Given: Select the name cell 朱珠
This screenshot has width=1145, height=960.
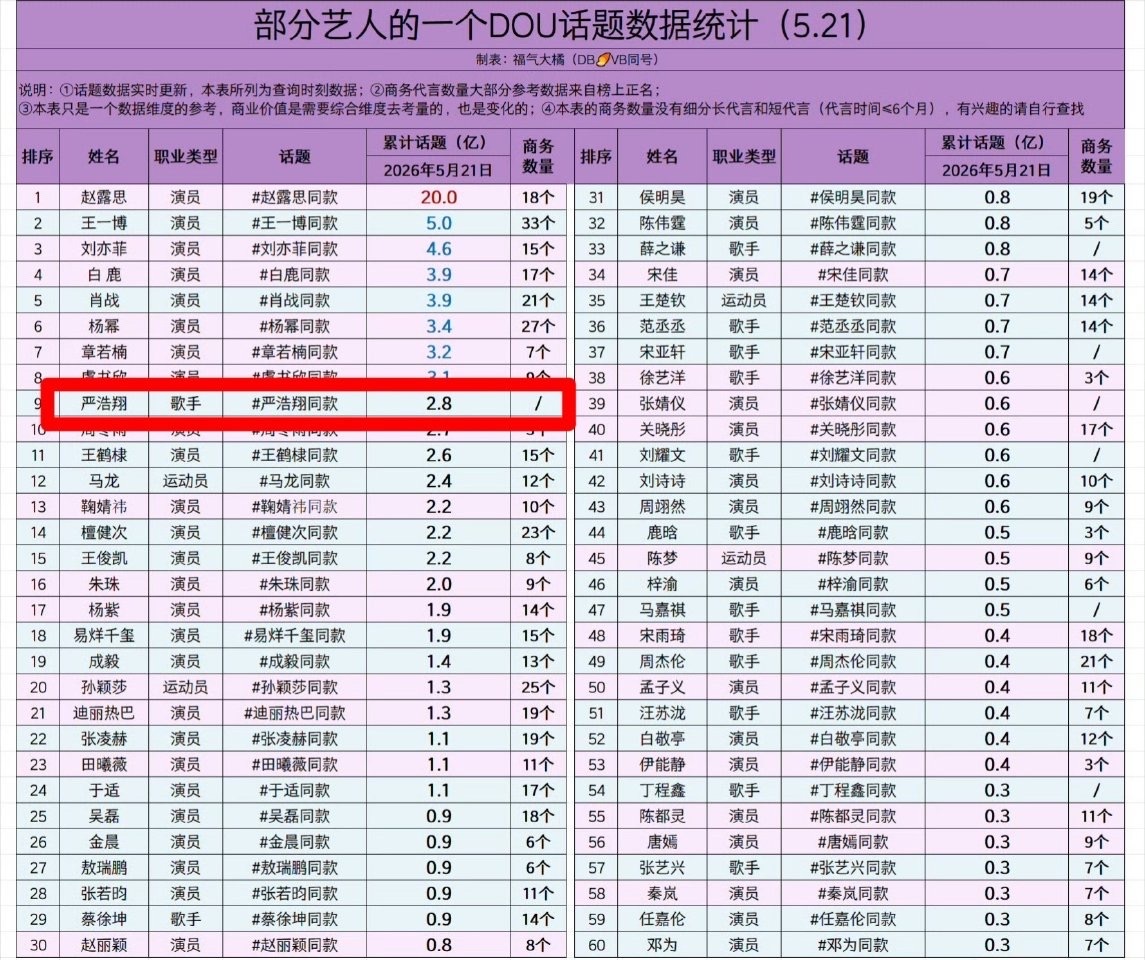Looking at the screenshot, I should pos(104,584).
